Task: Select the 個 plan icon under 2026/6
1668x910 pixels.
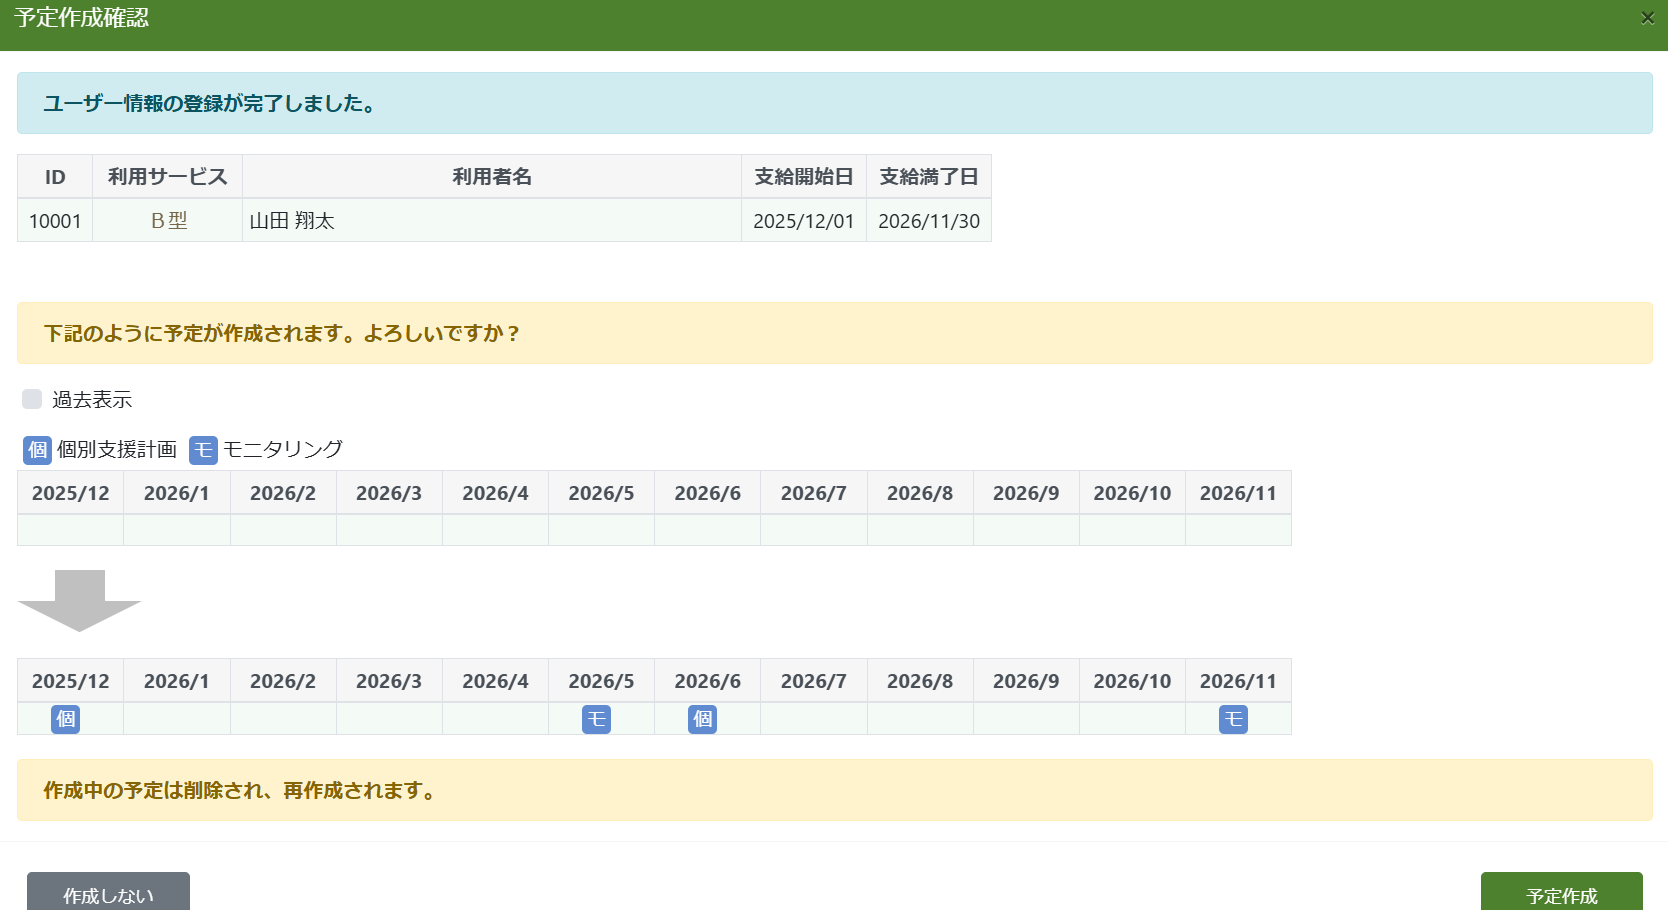Action: point(702,719)
